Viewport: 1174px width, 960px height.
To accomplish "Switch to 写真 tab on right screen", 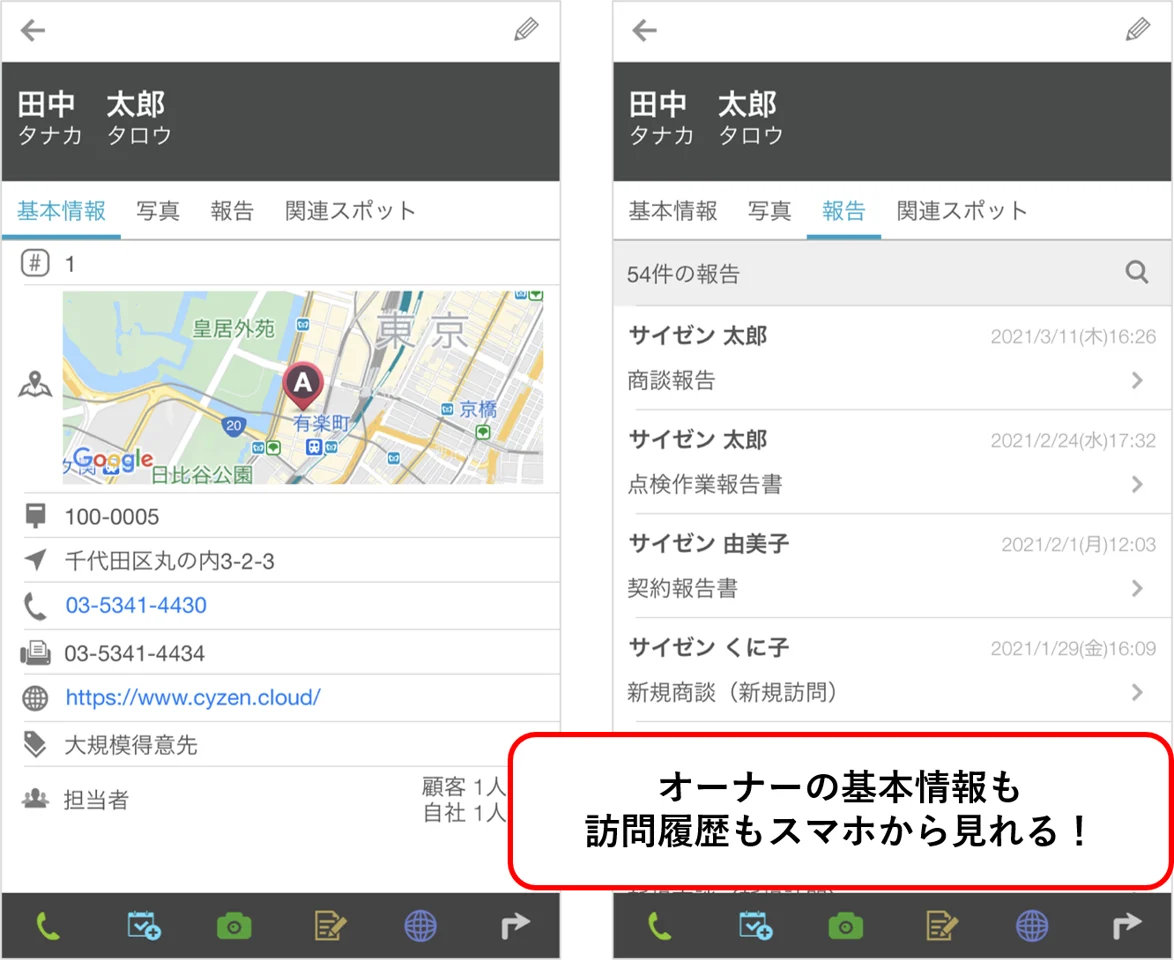I will [x=770, y=211].
